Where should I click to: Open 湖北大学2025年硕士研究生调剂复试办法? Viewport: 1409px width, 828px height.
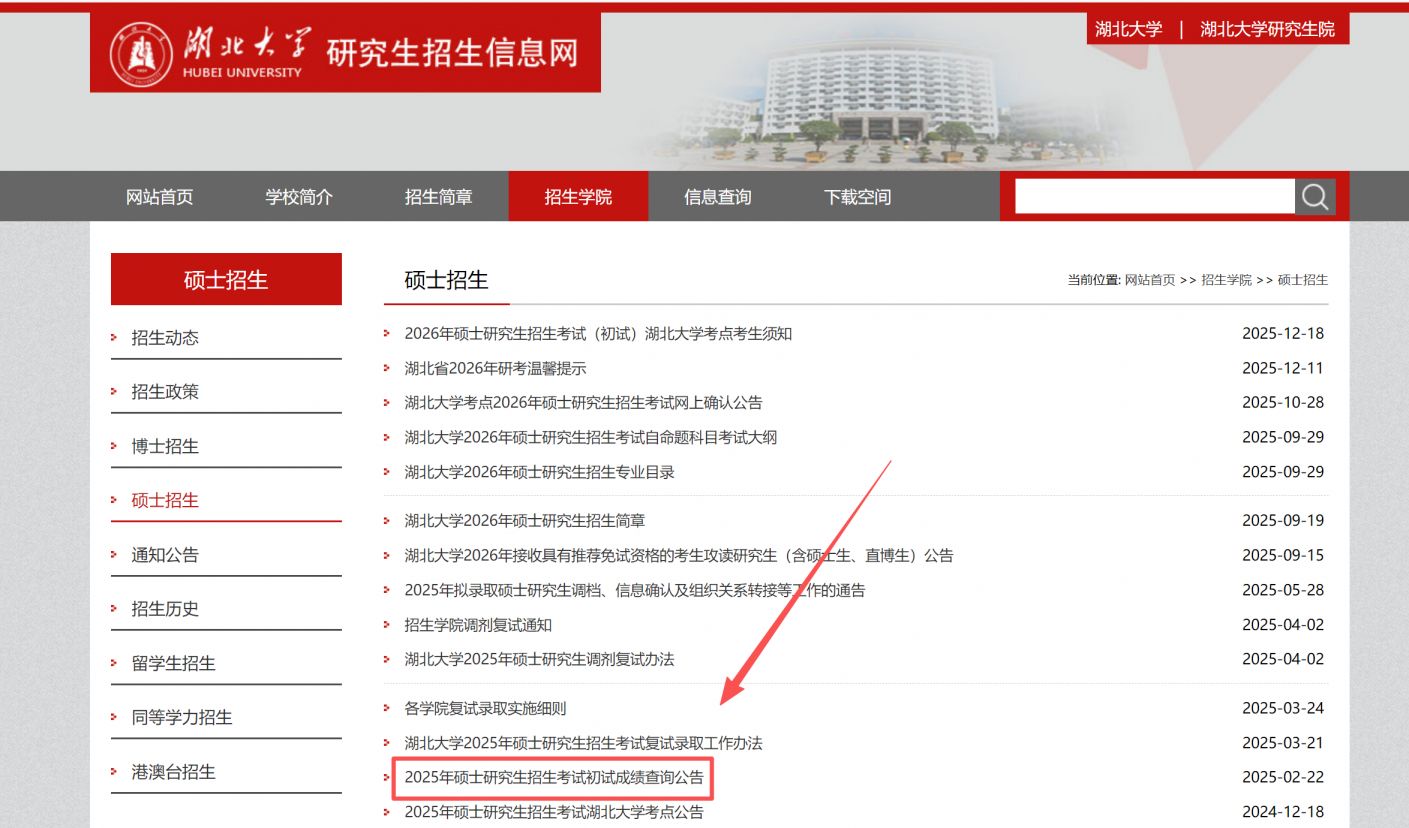tap(539, 659)
